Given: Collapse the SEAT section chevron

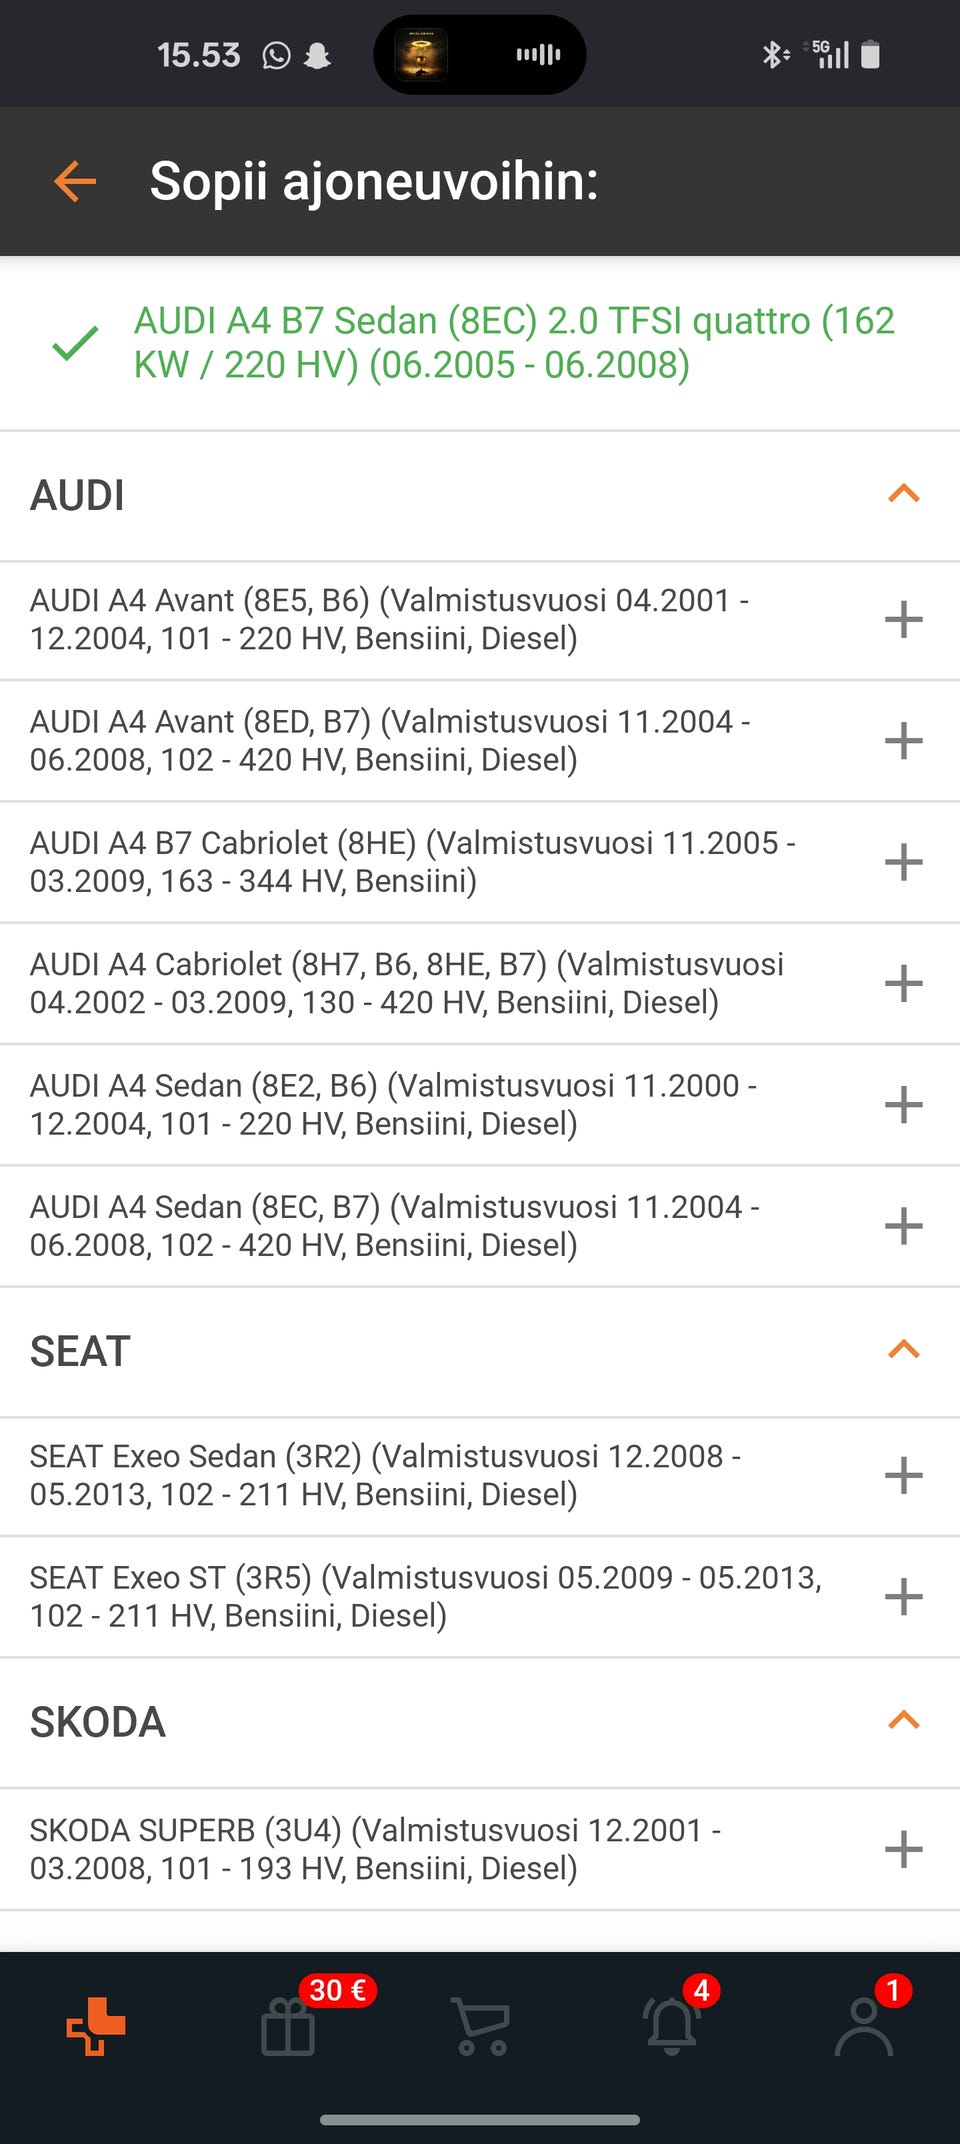Looking at the screenshot, I should tap(903, 1349).
